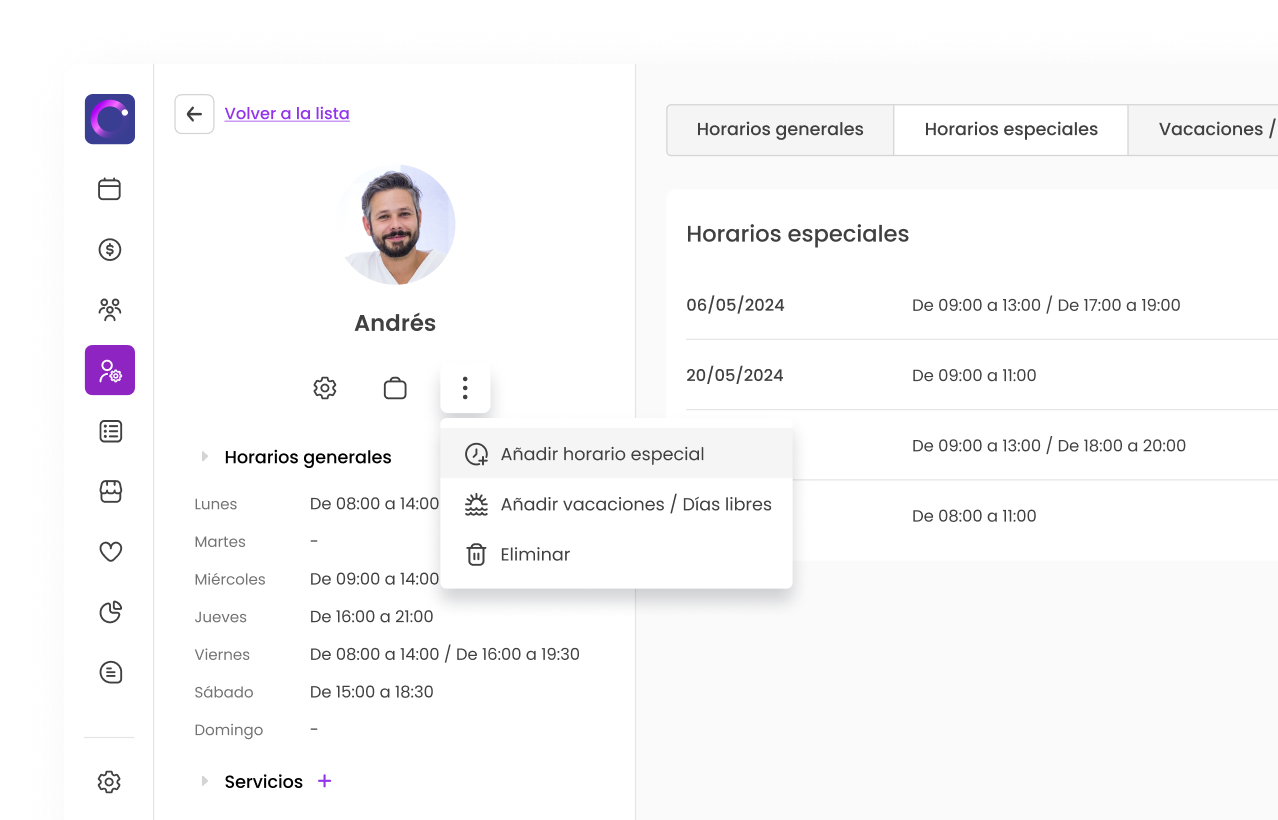The height and width of the screenshot is (820, 1278).
Task: Click the back arrow button
Action: [194, 114]
